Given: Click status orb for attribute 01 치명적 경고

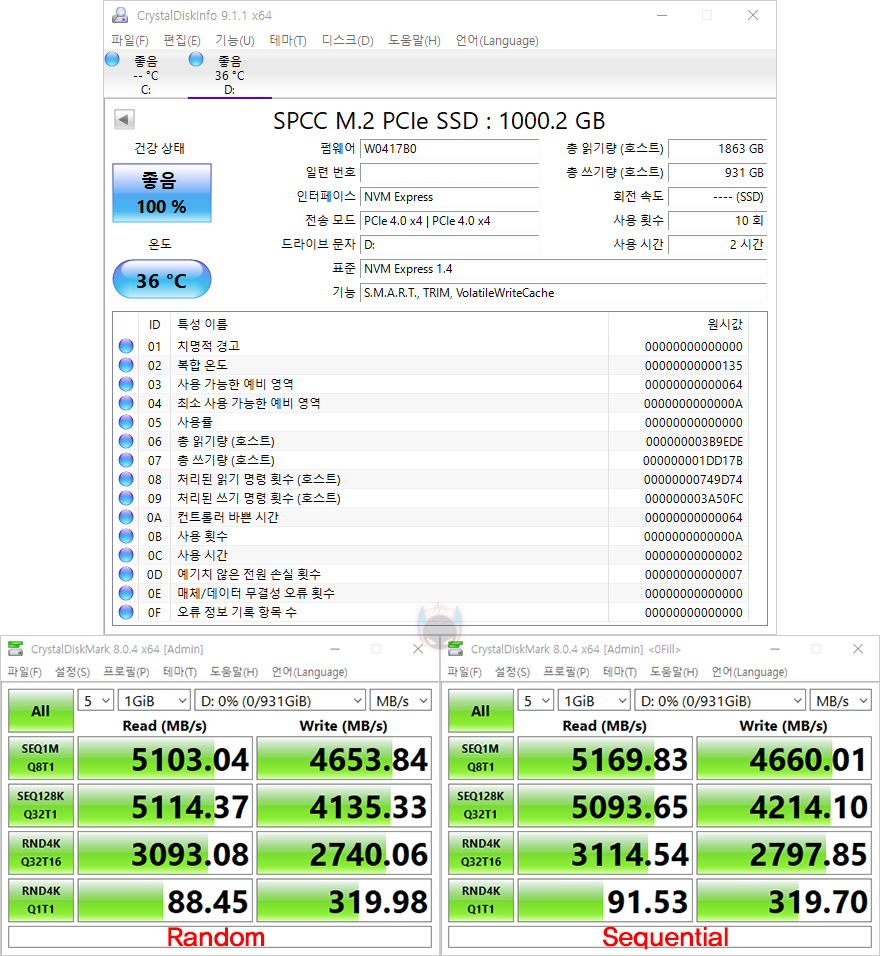Looking at the screenshot, I should 126,346.
